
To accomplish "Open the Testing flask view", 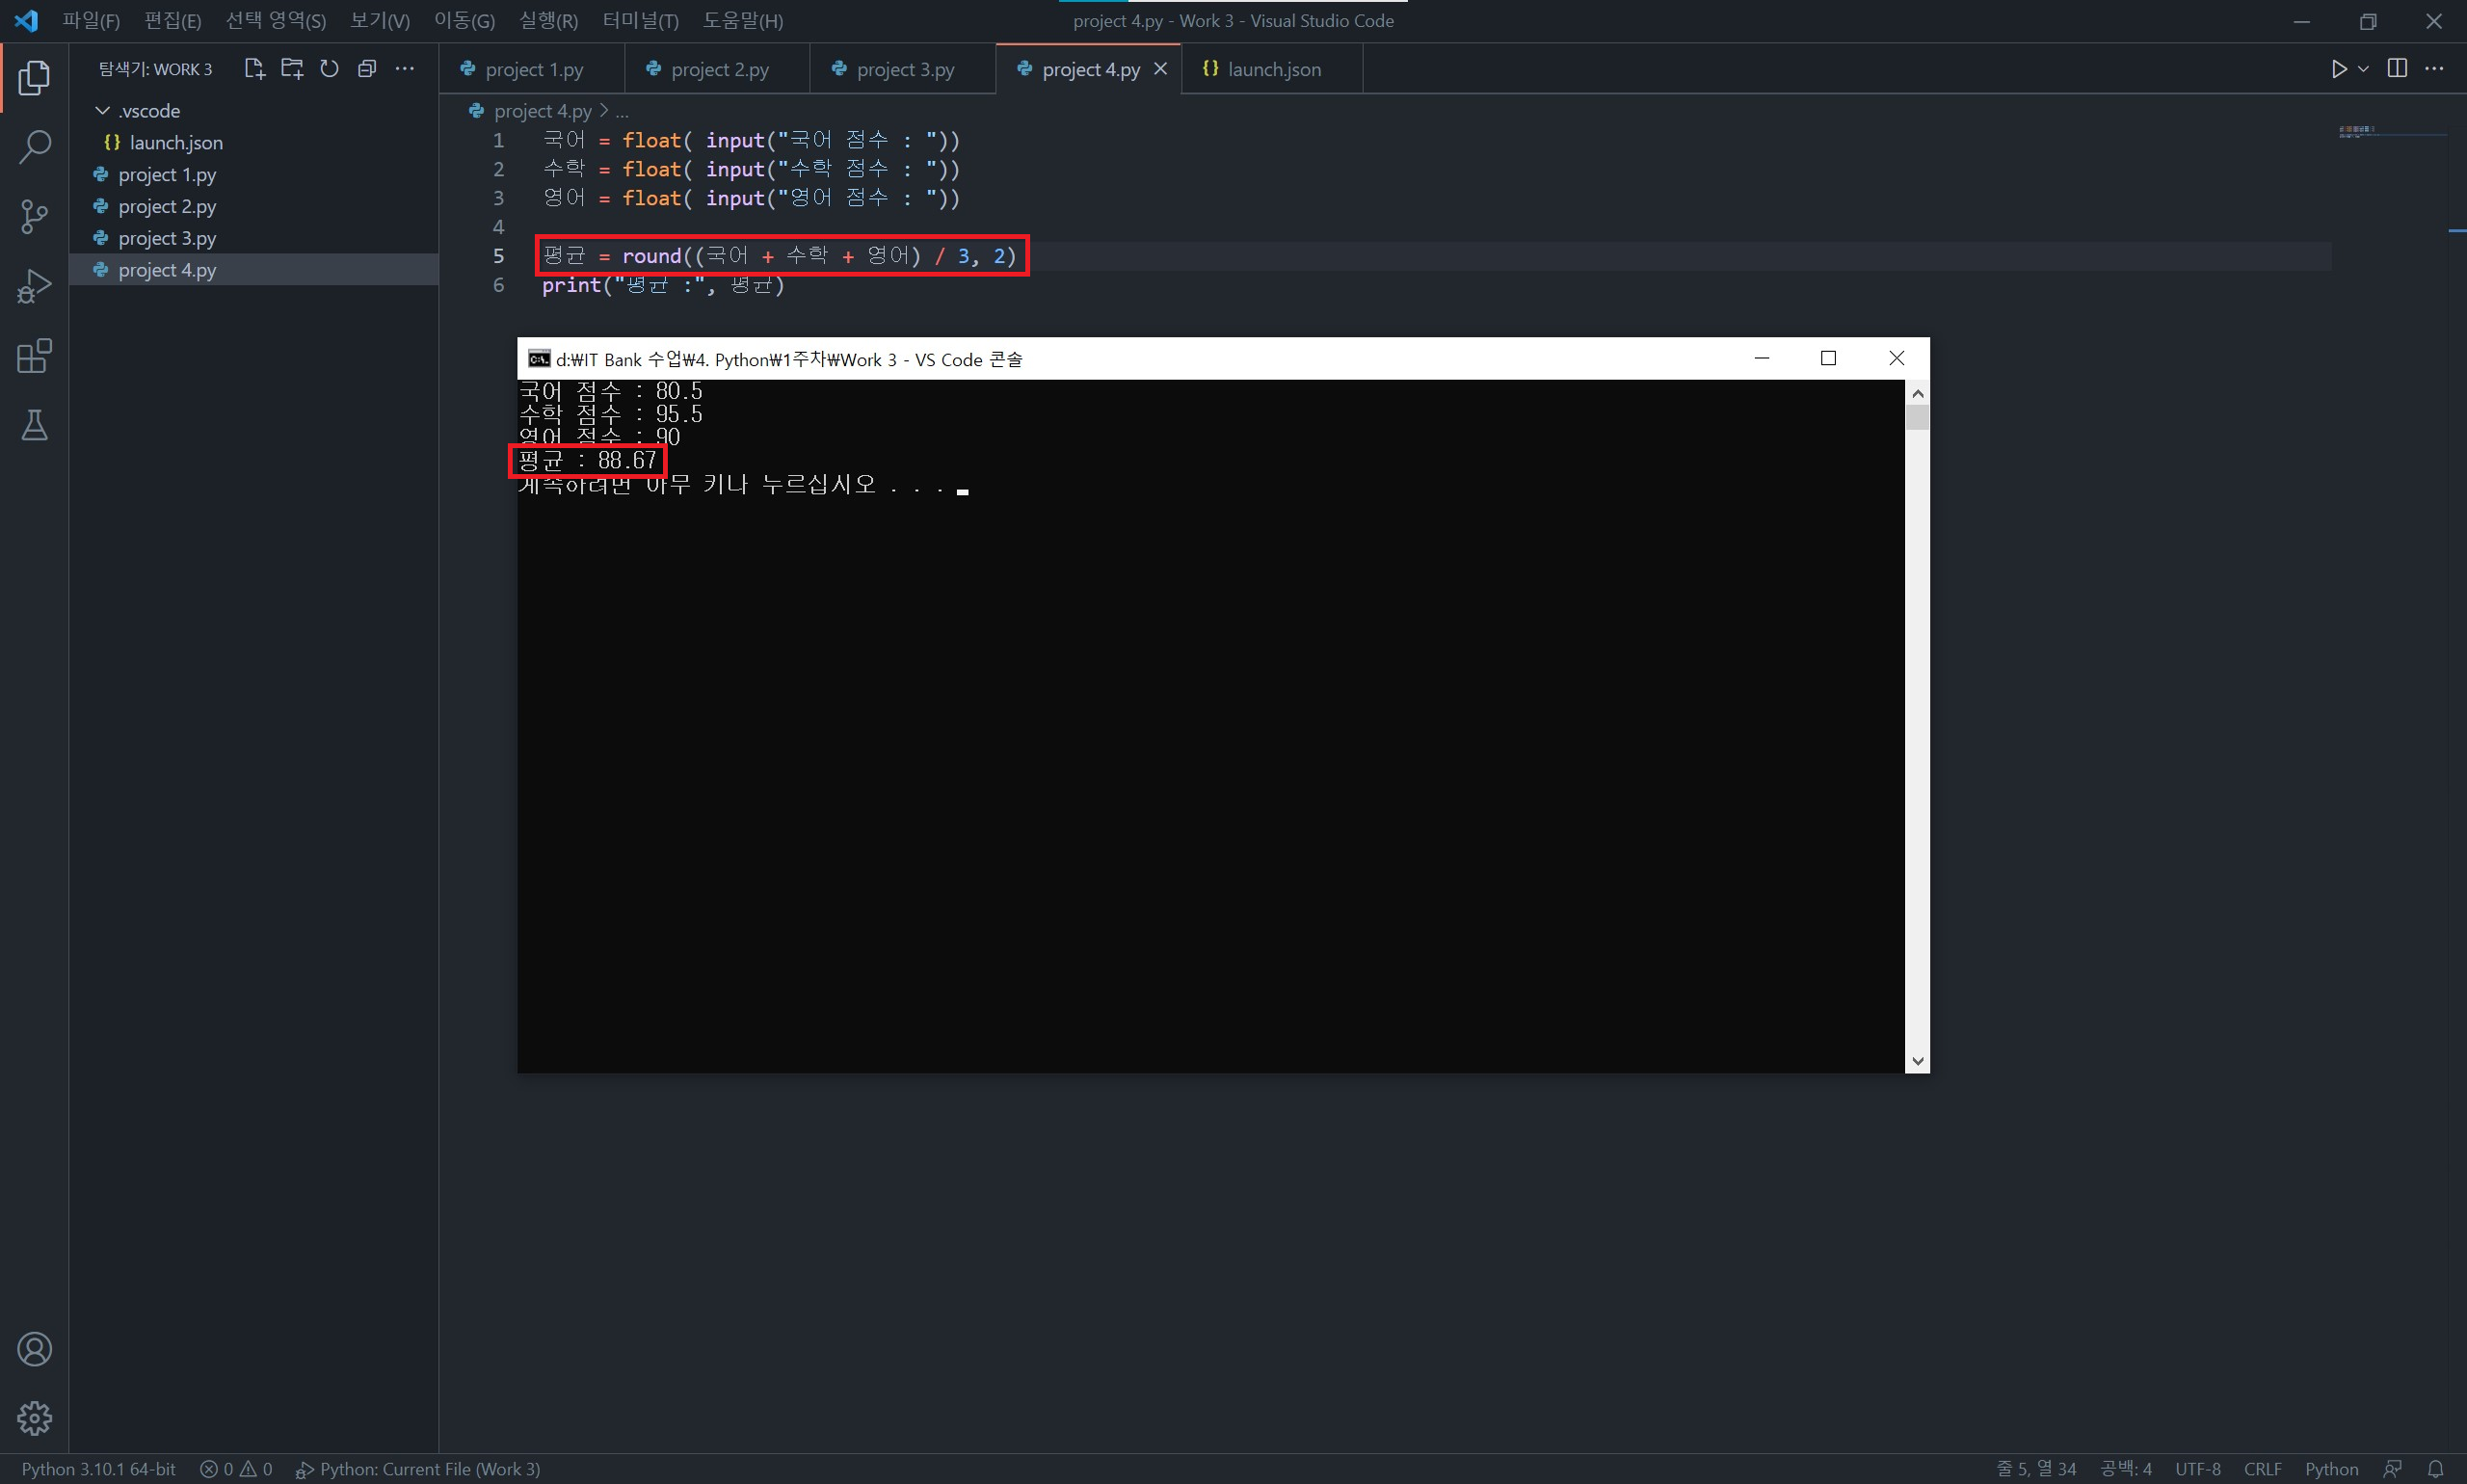I will tap(34, 425).
